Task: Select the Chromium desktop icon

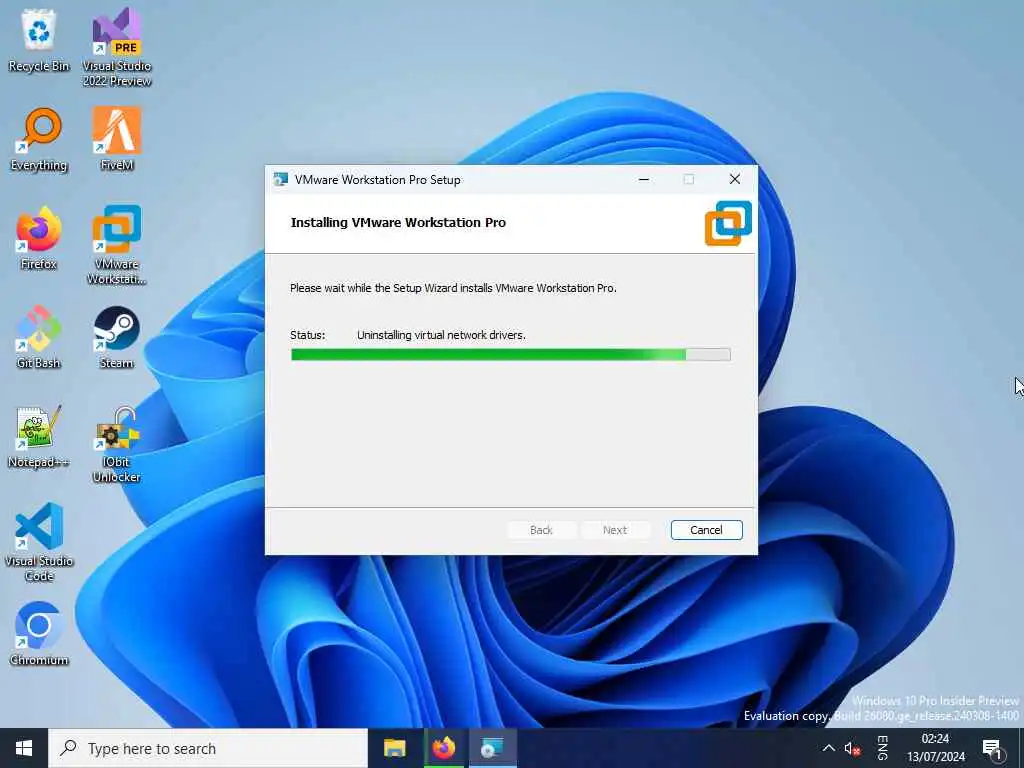Action: coord(39,633)
